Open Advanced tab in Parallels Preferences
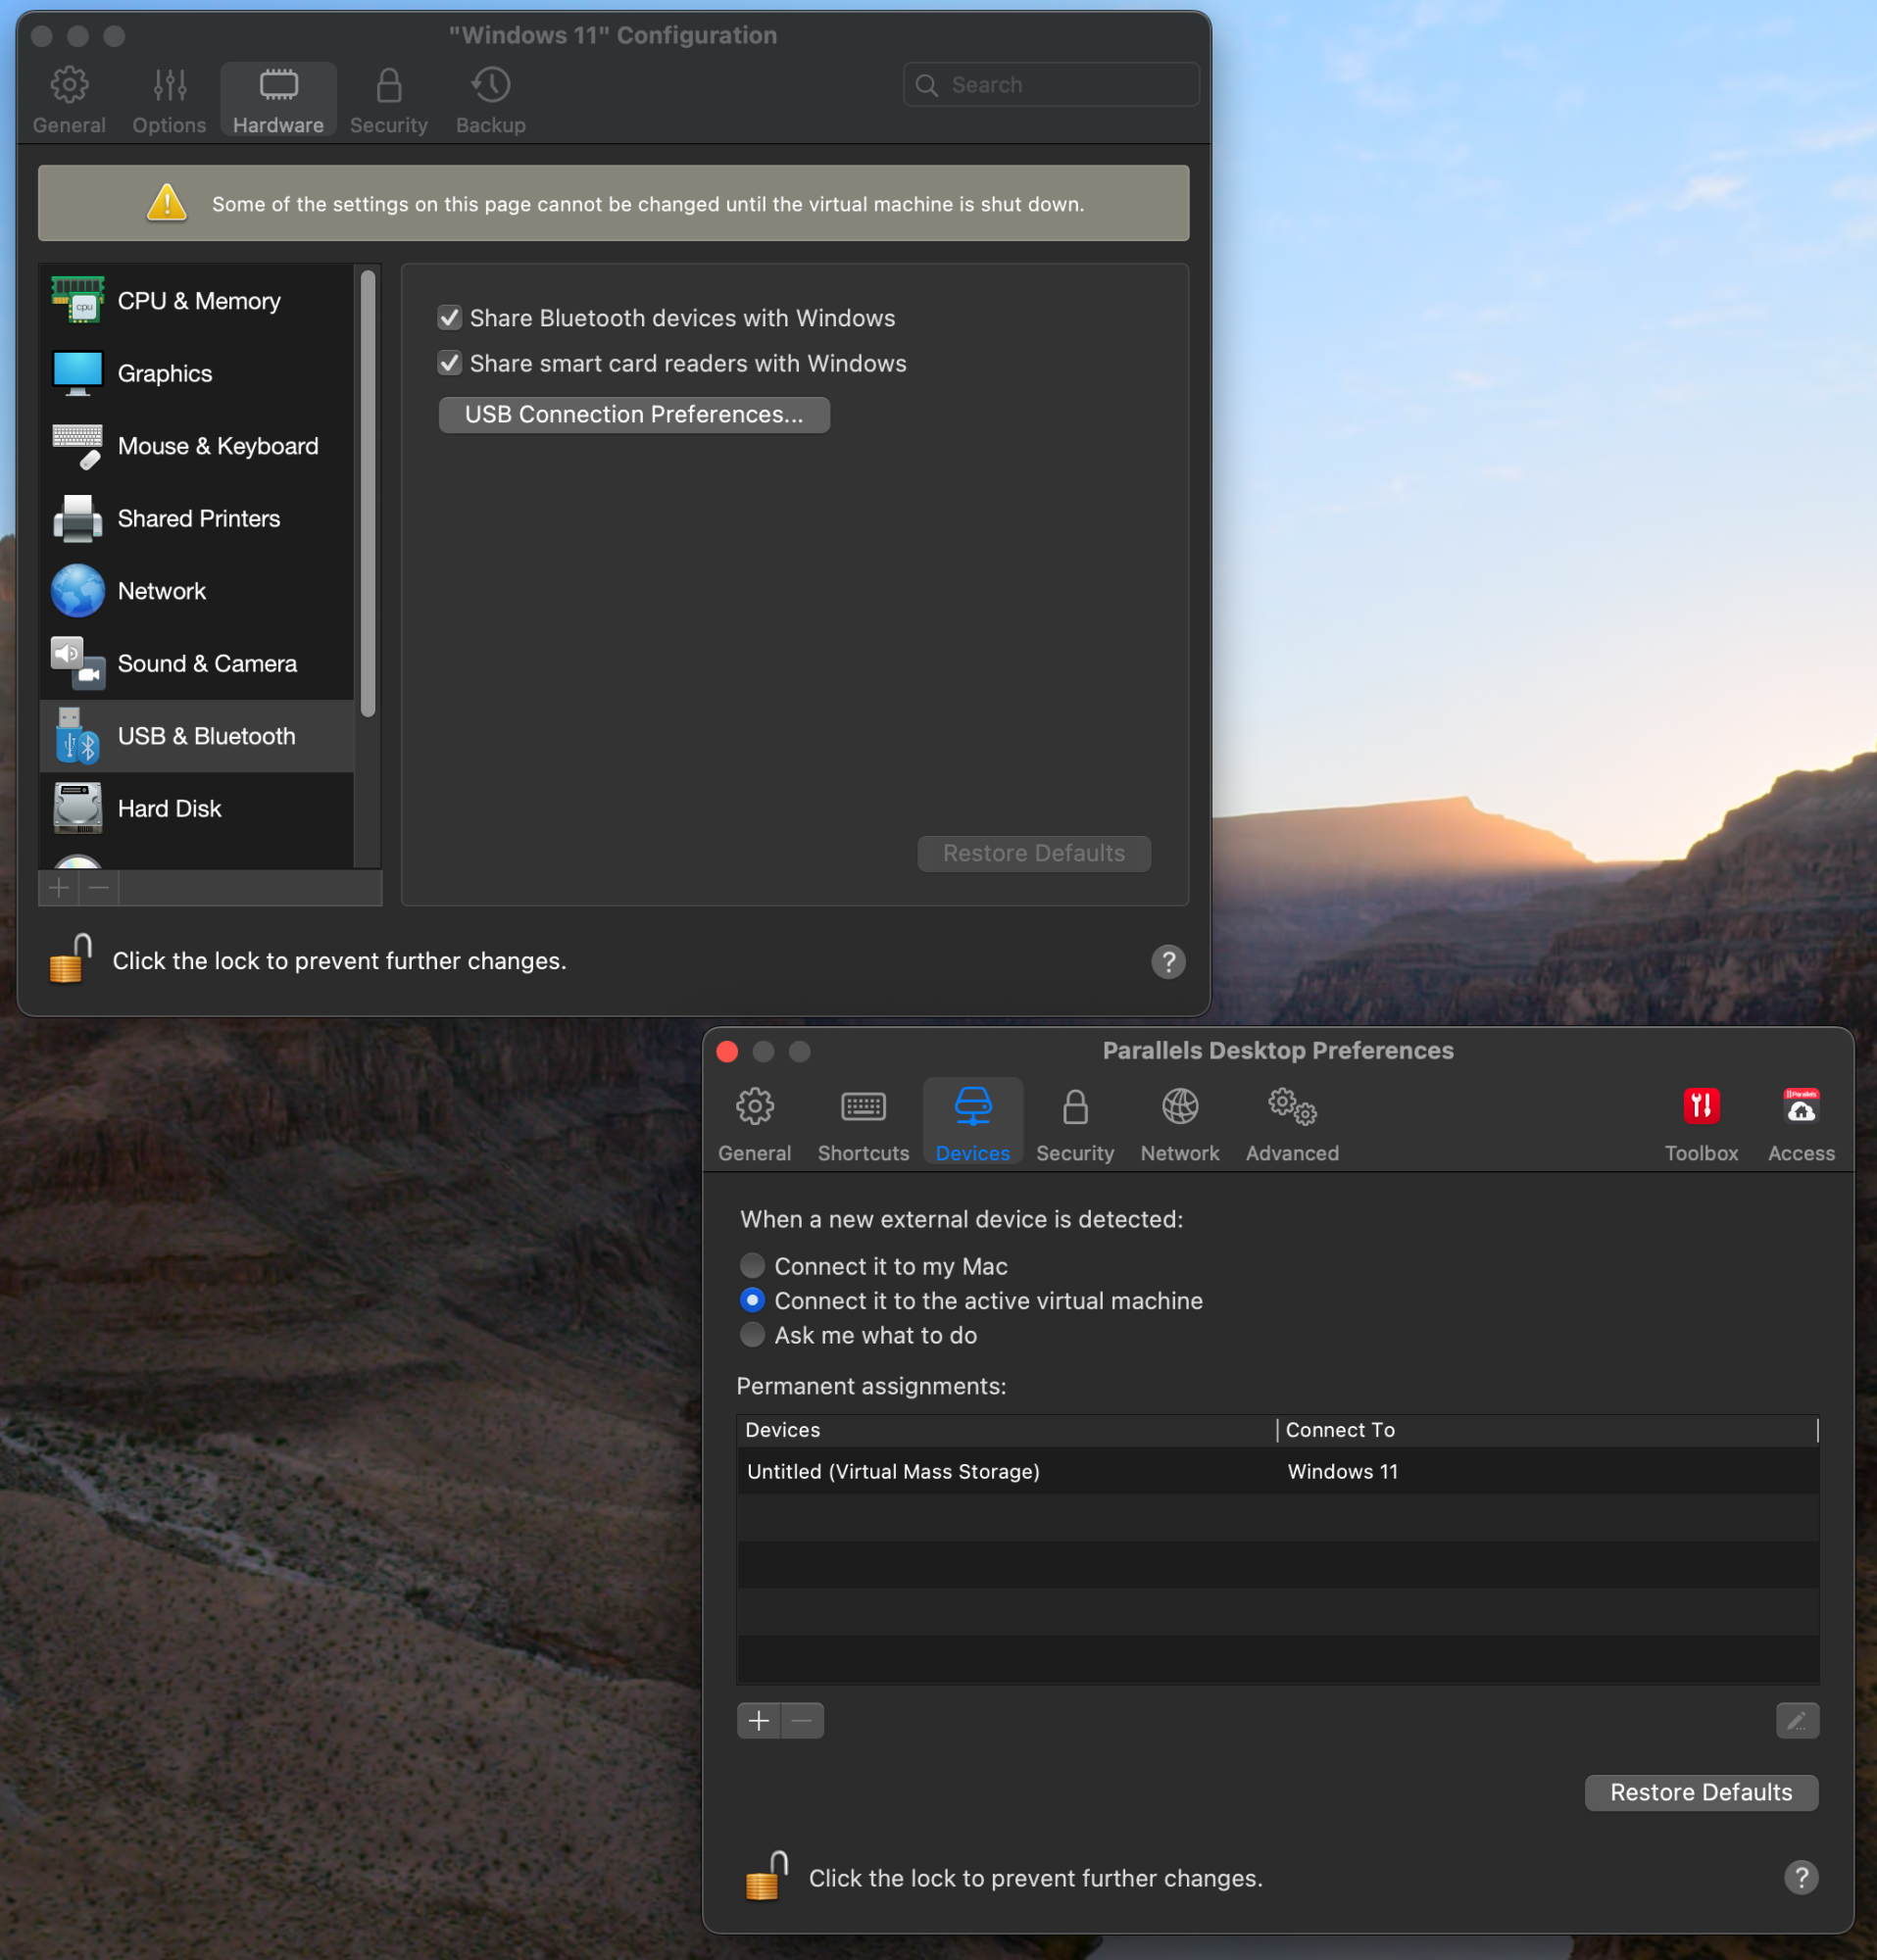Screen dimensions: 1877x1960 (x=1292, y=1125)
